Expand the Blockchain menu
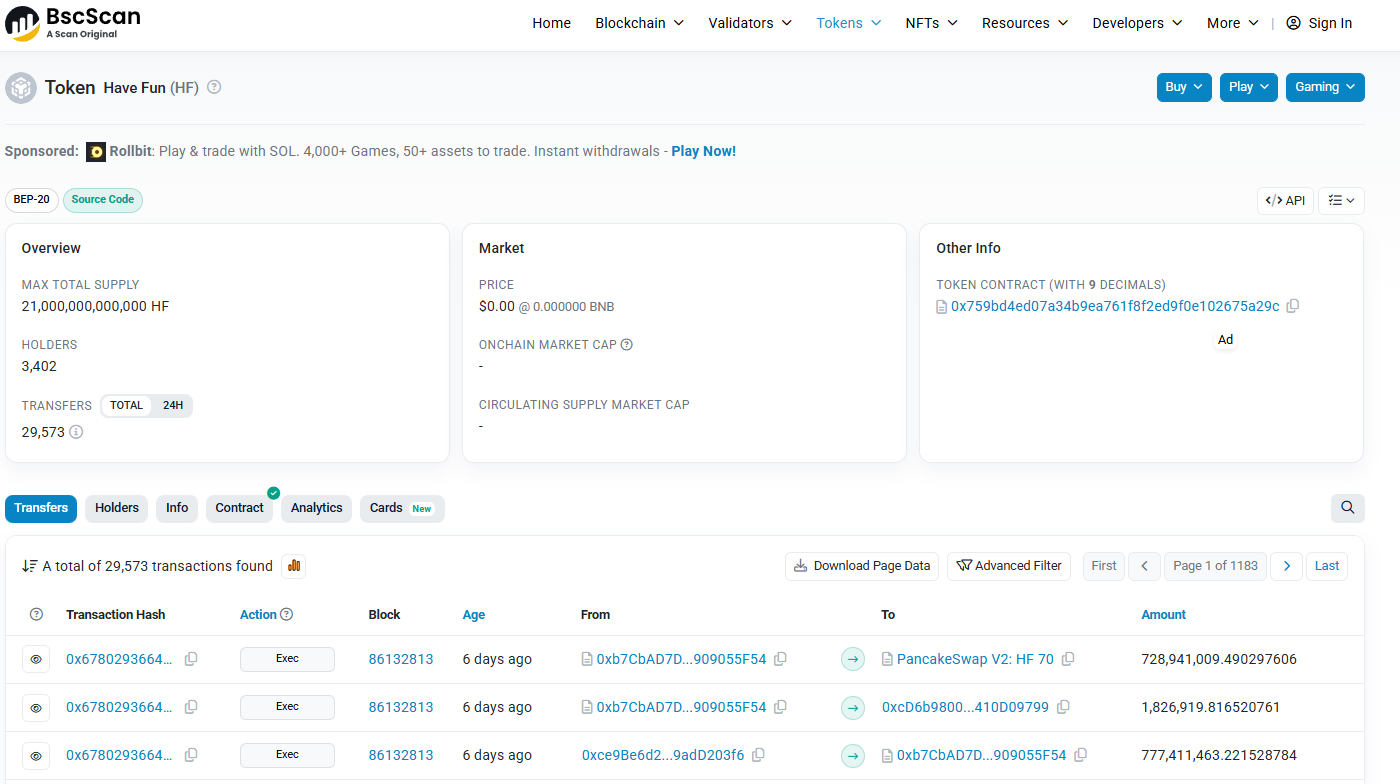 pos(639,23)
